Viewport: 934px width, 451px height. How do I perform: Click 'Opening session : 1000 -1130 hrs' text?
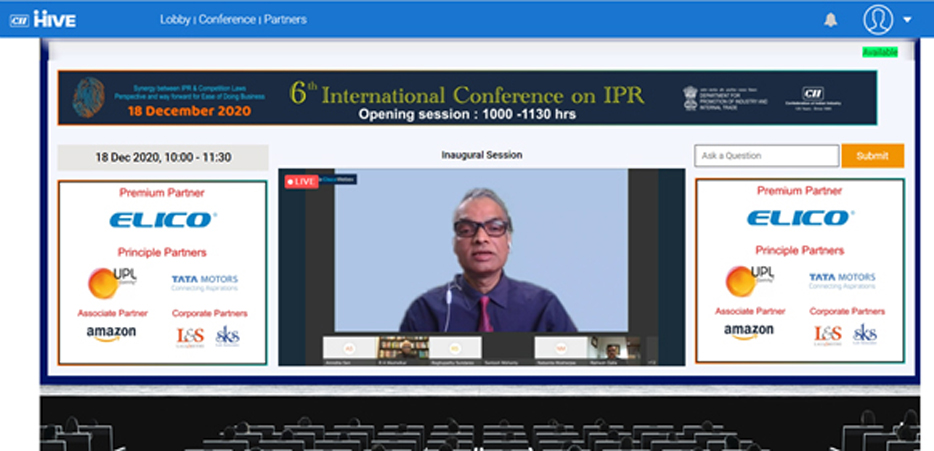point(467,114)
